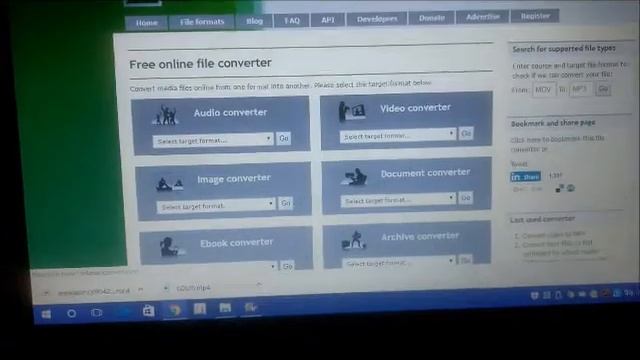This screenshot has width=640, height=360.
Task: Open second Last used converter link
Action: [561, 248]
